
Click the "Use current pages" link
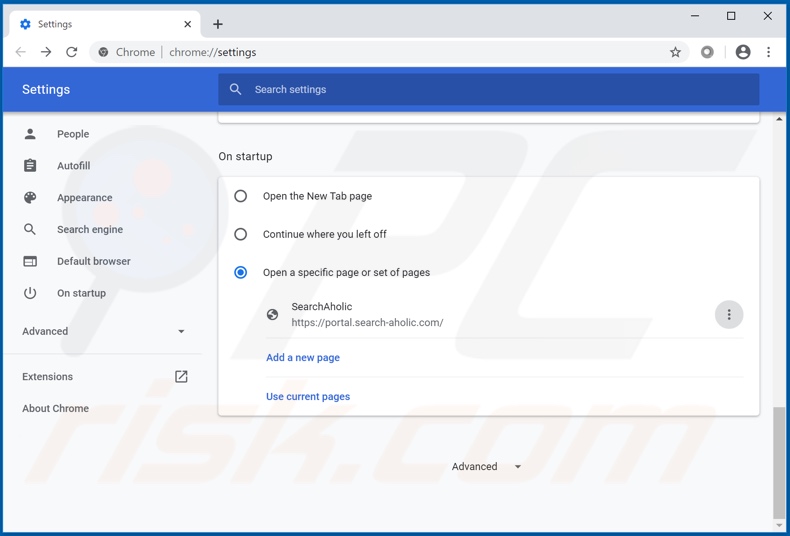(308, 397)
